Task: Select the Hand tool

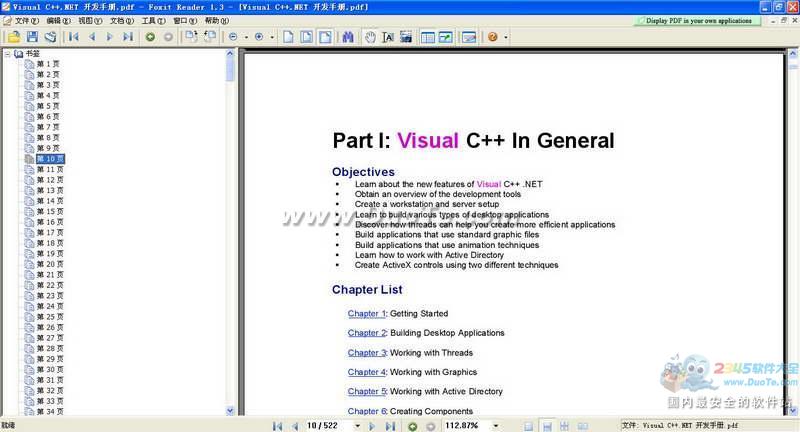Action: point(370,37)
